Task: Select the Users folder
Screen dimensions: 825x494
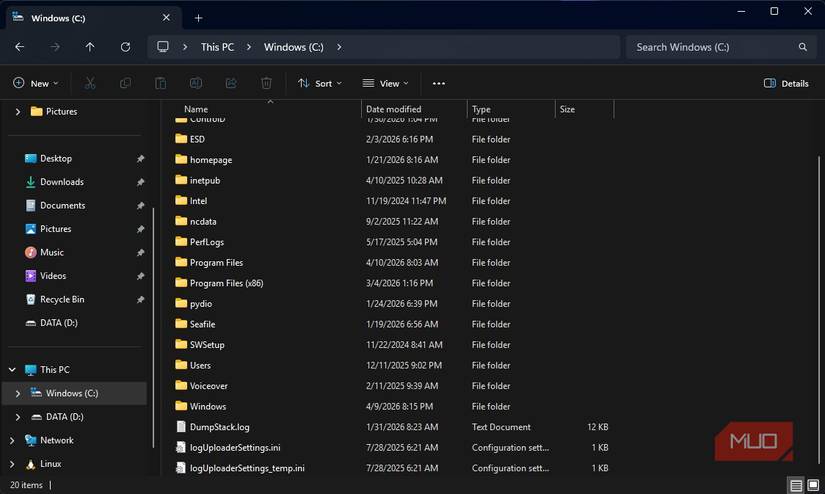Action: (200, 365)
